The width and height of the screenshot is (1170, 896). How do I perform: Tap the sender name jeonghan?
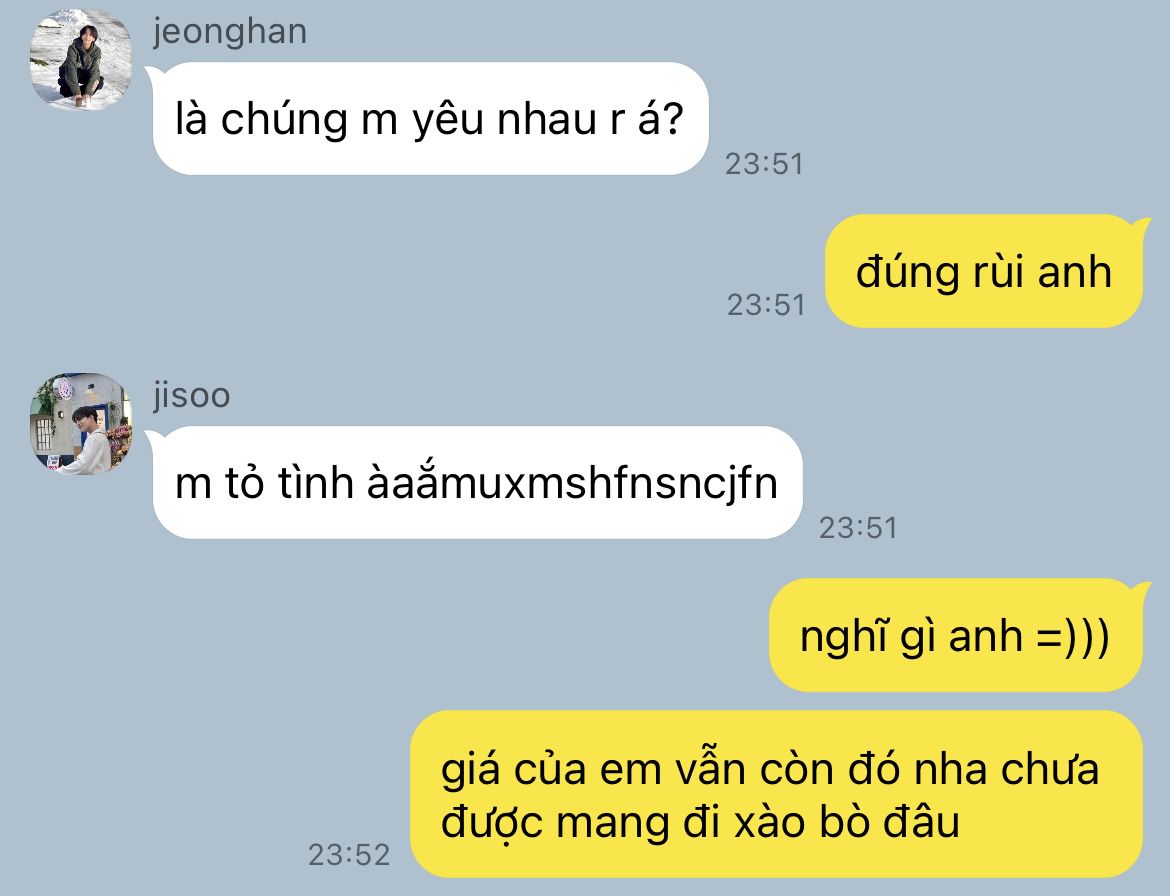click(x=230, y=32)
